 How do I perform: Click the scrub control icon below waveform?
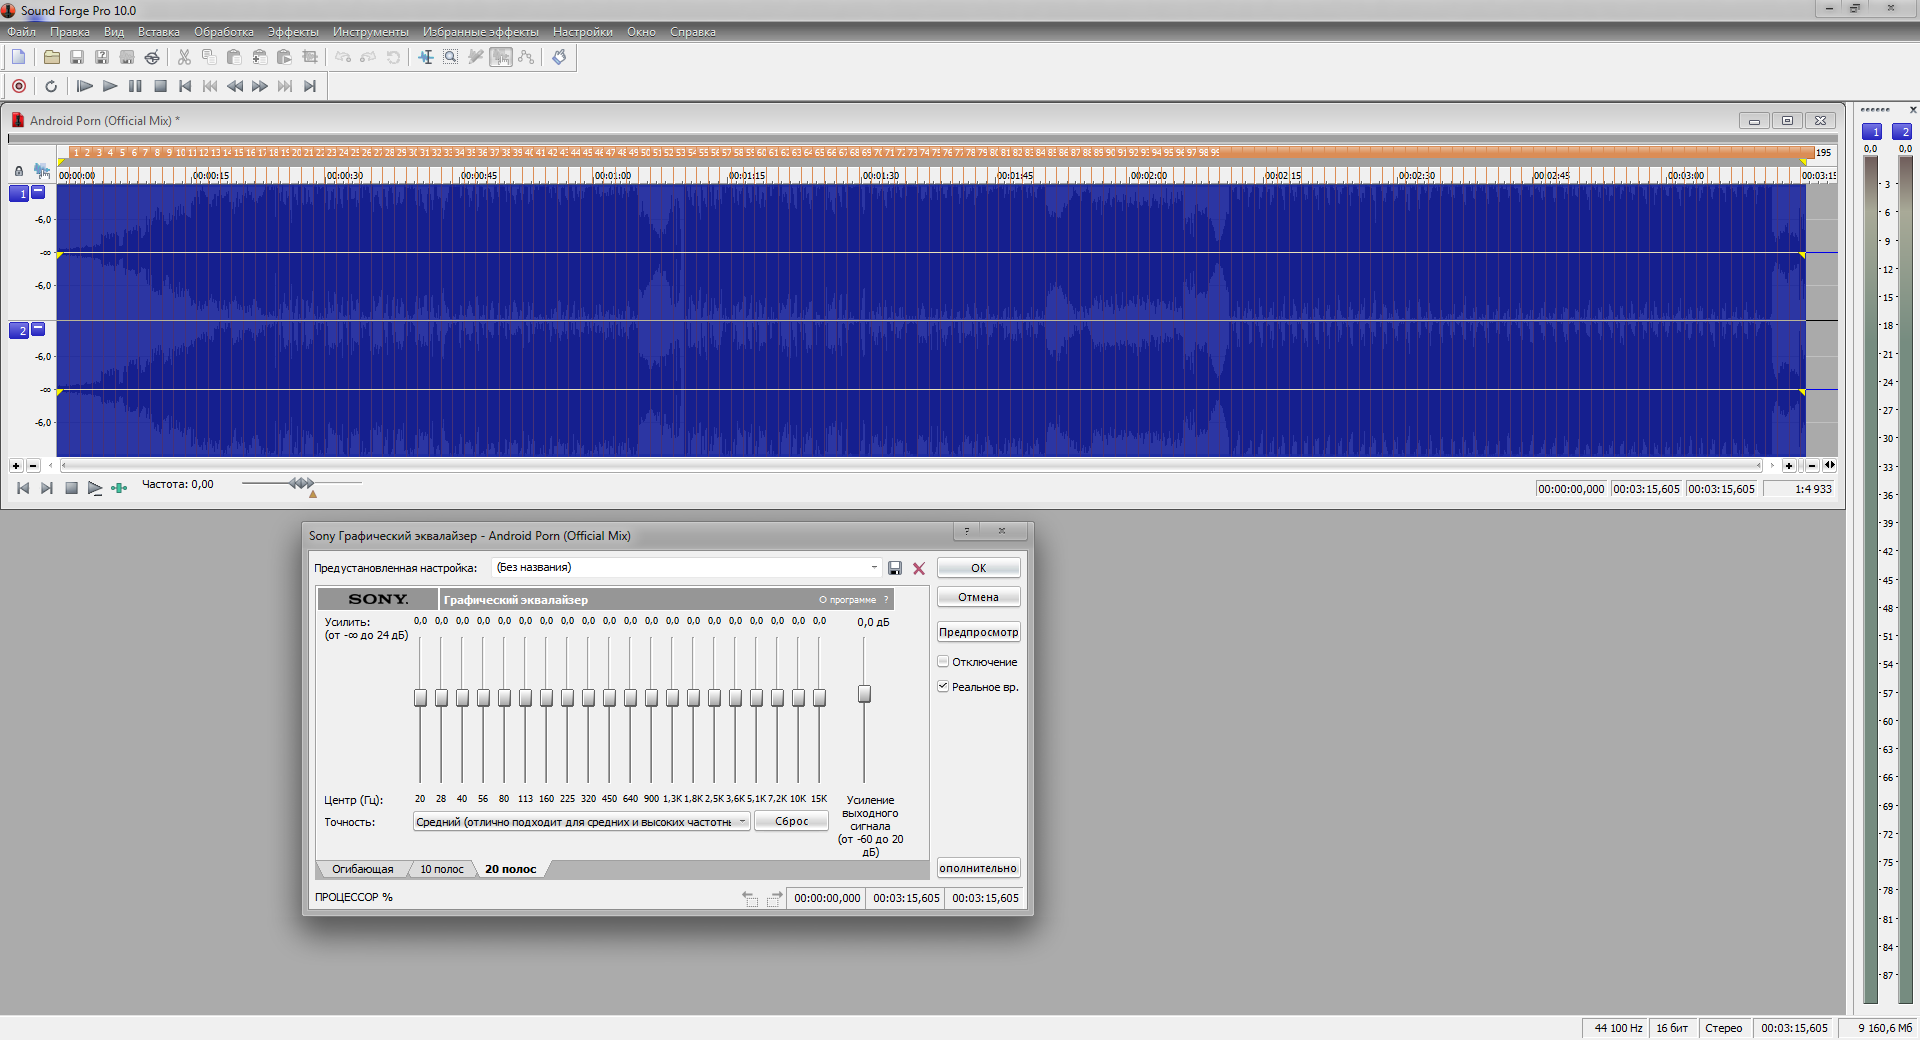click(119, 488)
